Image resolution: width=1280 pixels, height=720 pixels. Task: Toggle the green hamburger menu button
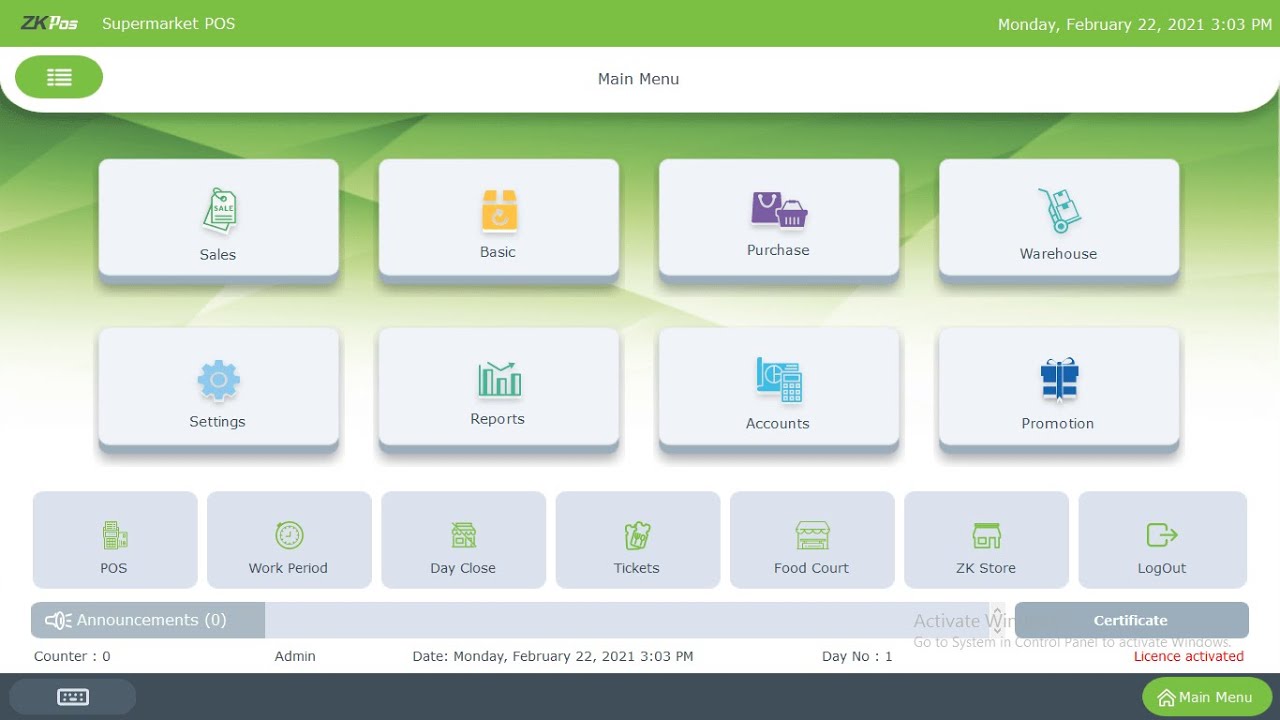point(59,77)
